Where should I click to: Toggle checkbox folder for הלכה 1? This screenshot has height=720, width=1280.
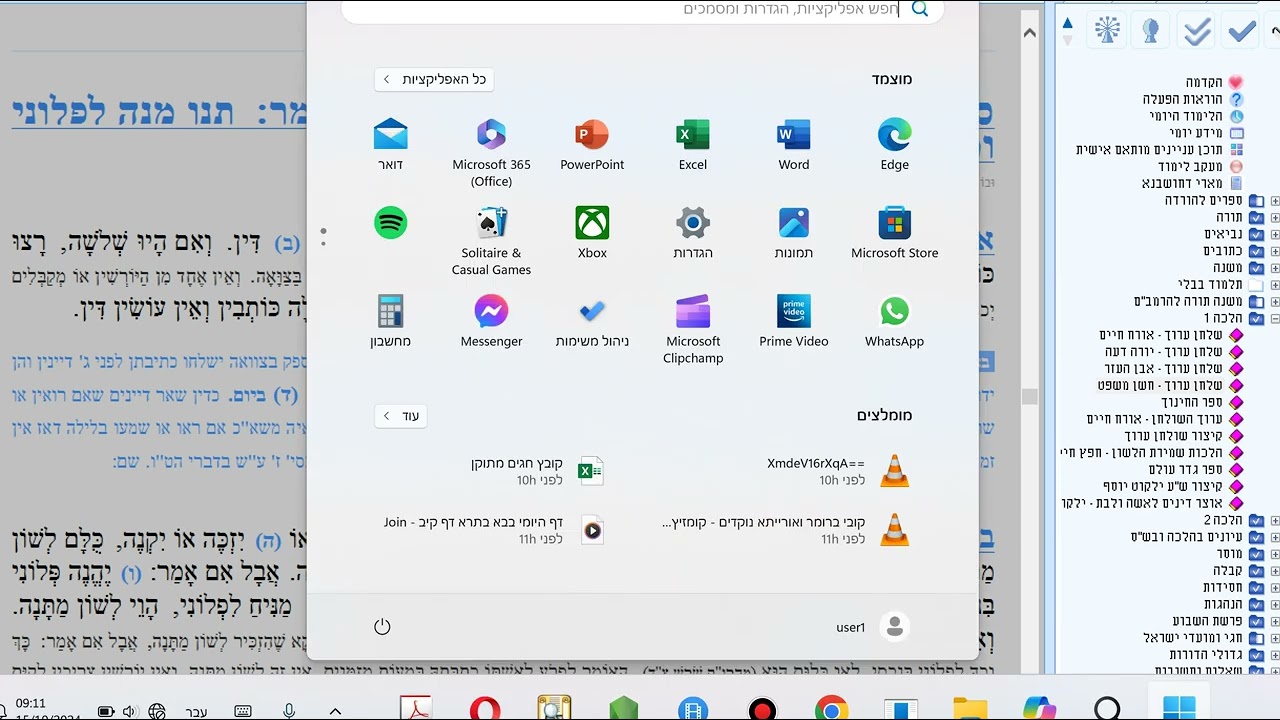1257,319
